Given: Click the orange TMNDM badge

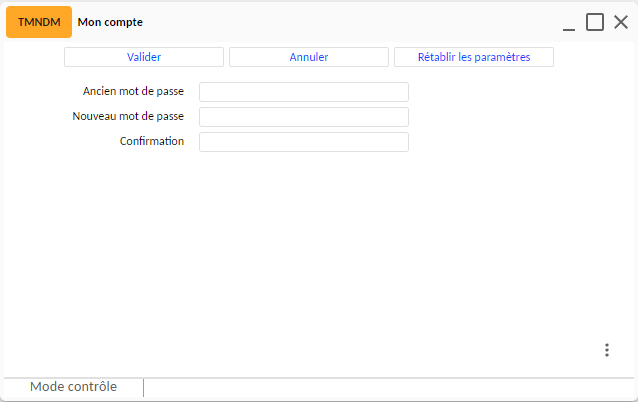Looking at the screenshot, I should [39, 22].
